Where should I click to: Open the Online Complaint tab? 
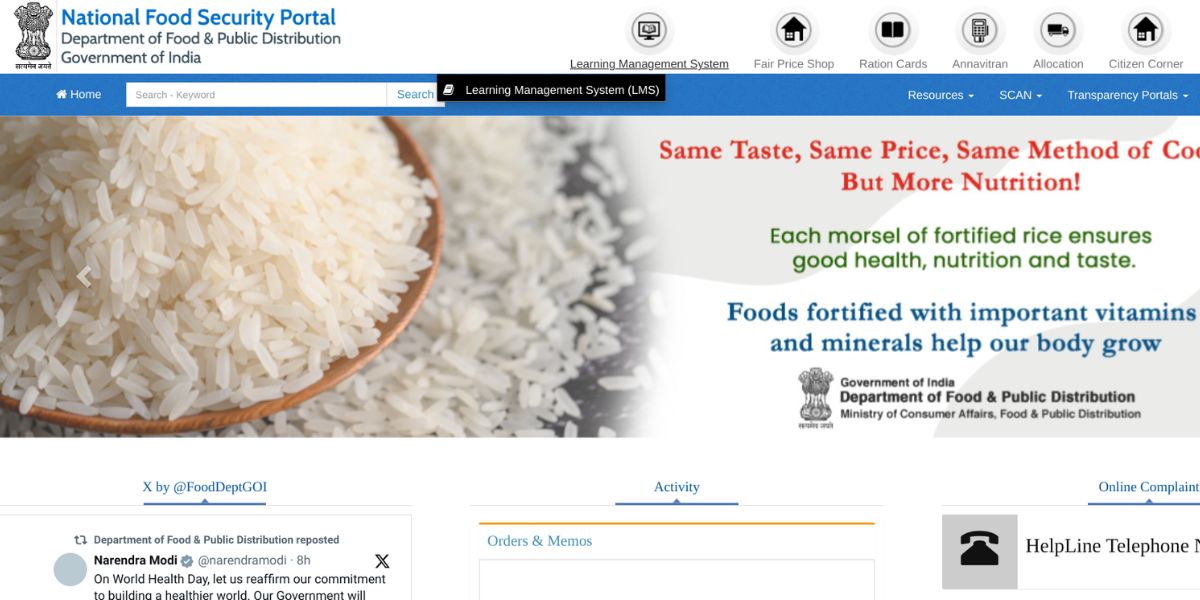tap(1148, 487)
